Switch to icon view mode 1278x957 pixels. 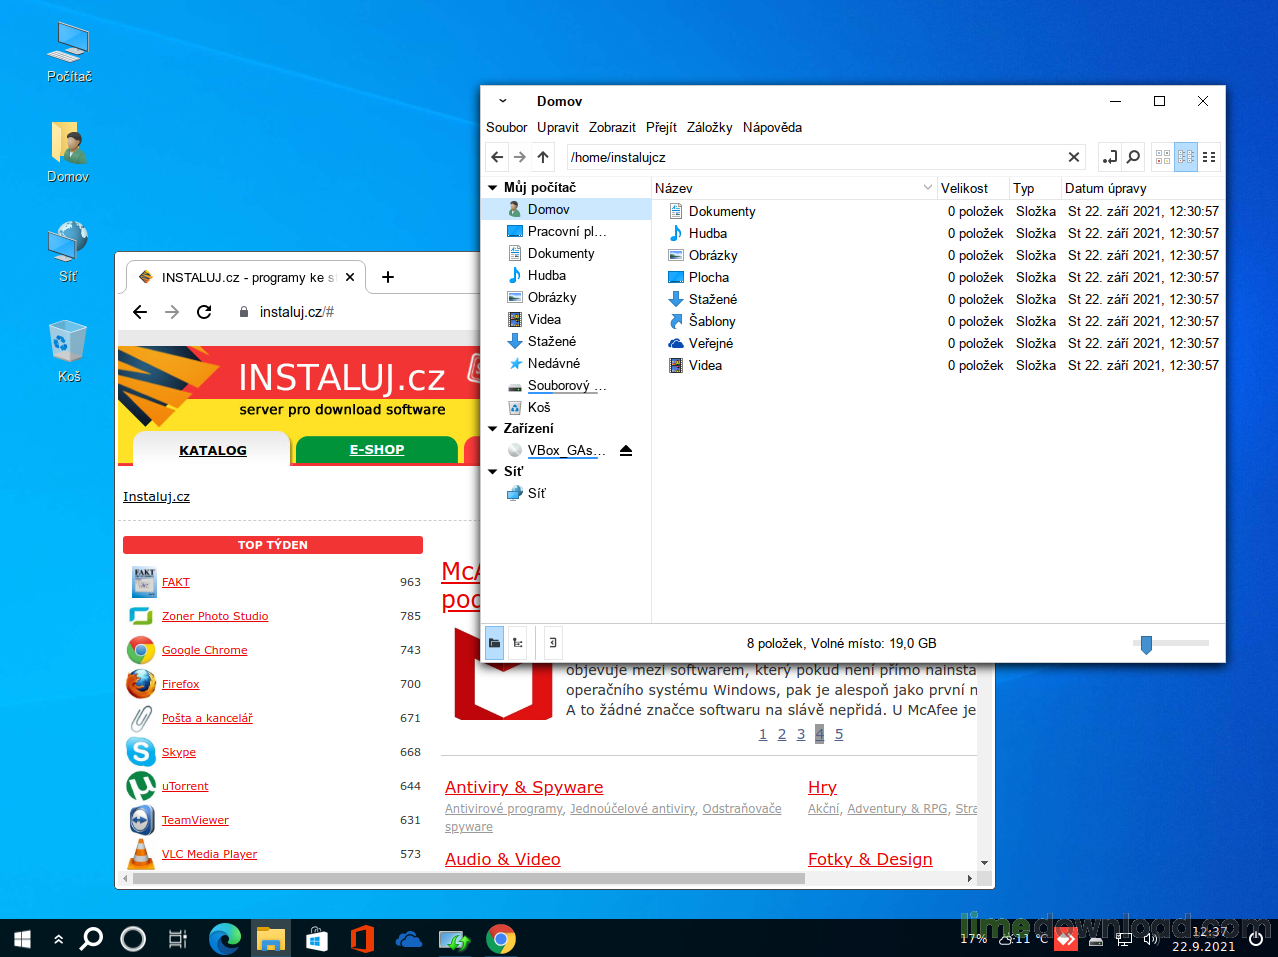point(1162,157)
